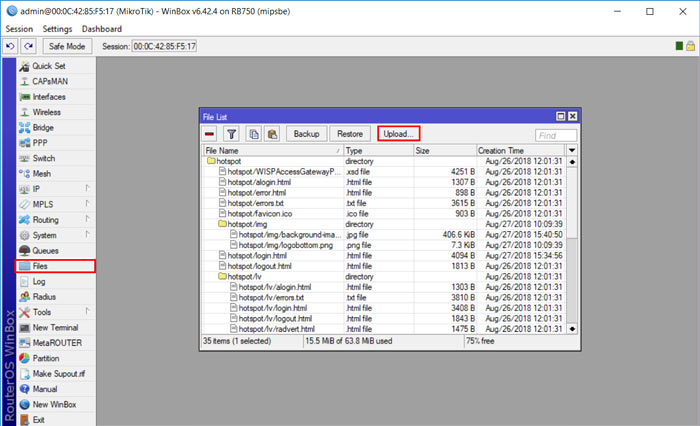Toggle the Safe Mode button
Viewport: 700px width, 426px height.
[x=68, y=46]
